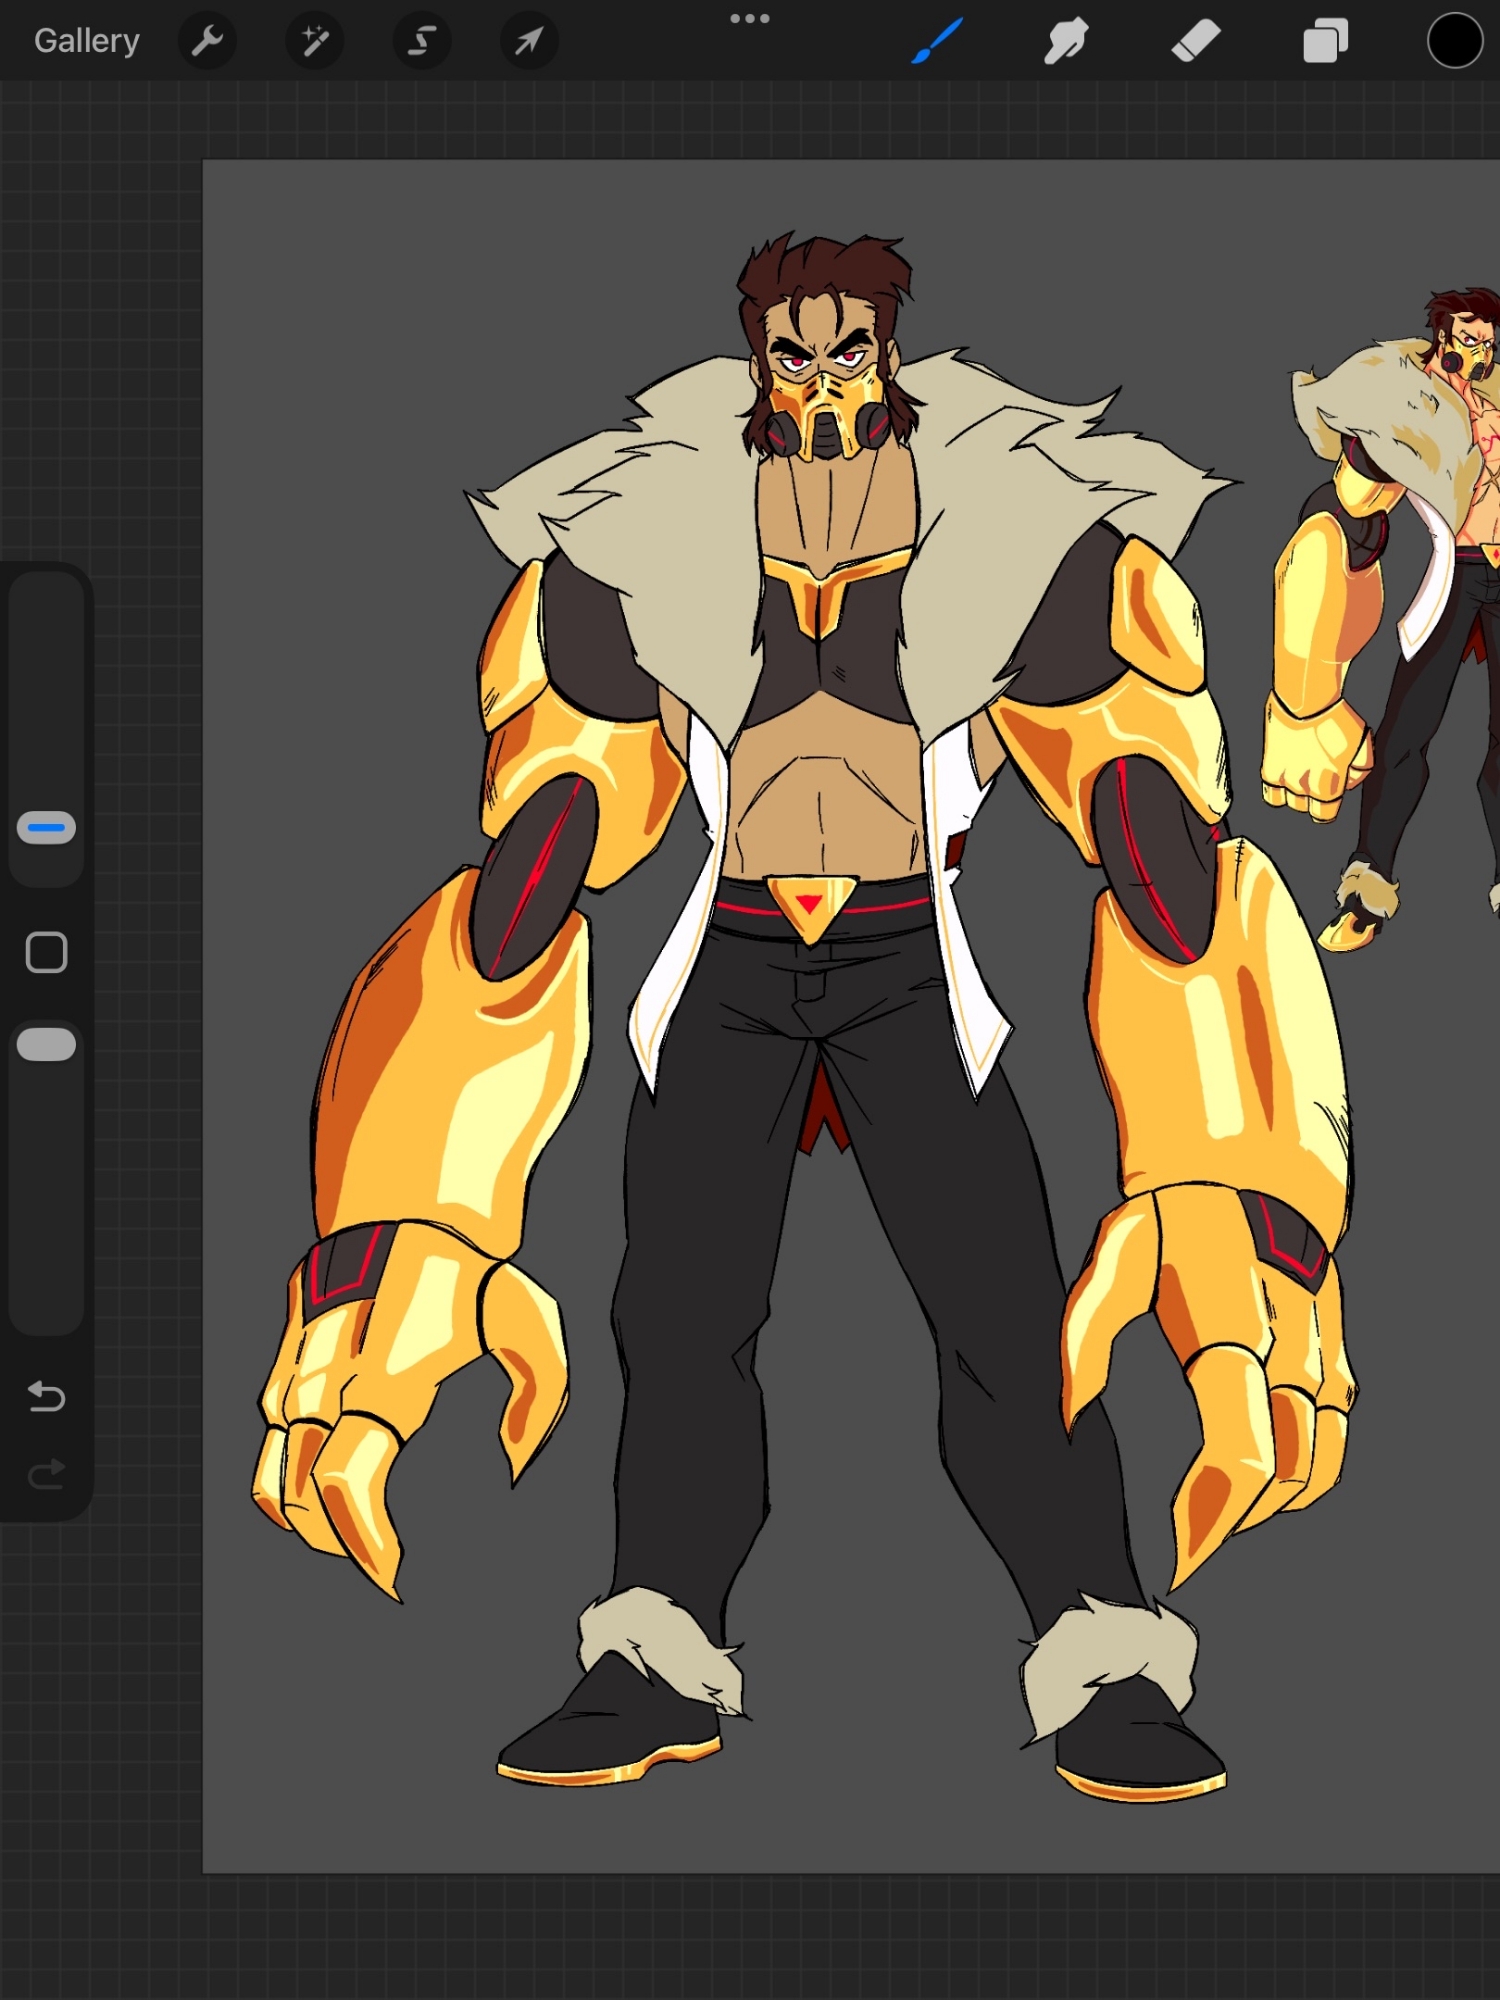Redo the last undone action
Viewport: 1500px width, 2000px height.
(x=47, y=1474)
